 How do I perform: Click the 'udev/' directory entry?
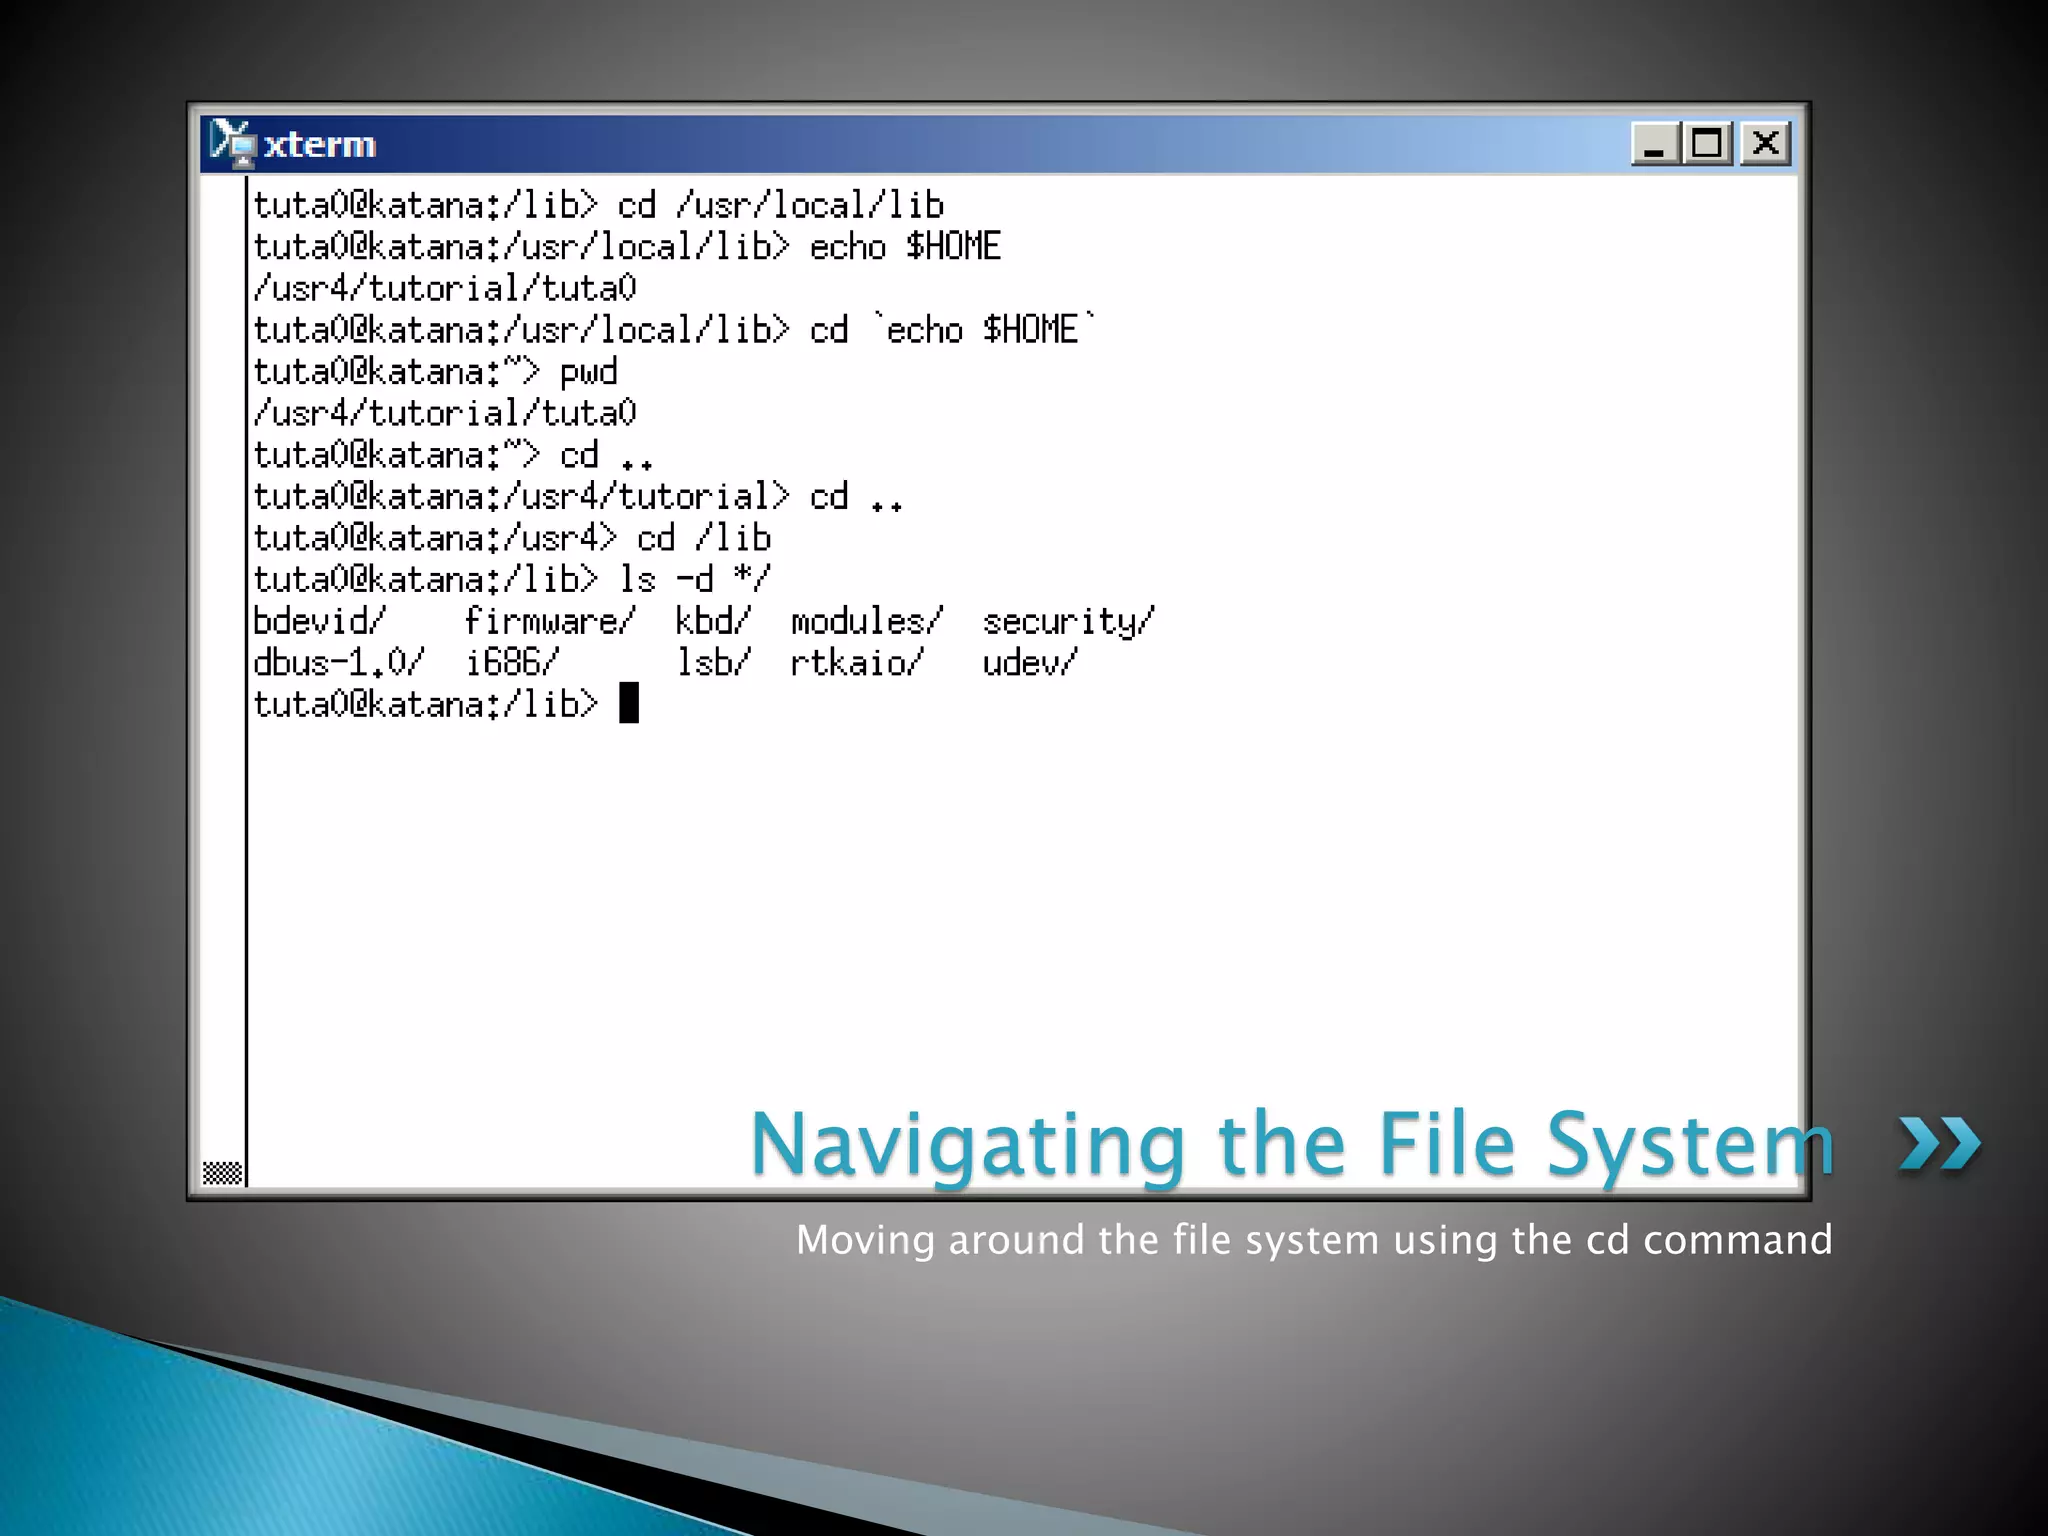(x=1030, y=663)
